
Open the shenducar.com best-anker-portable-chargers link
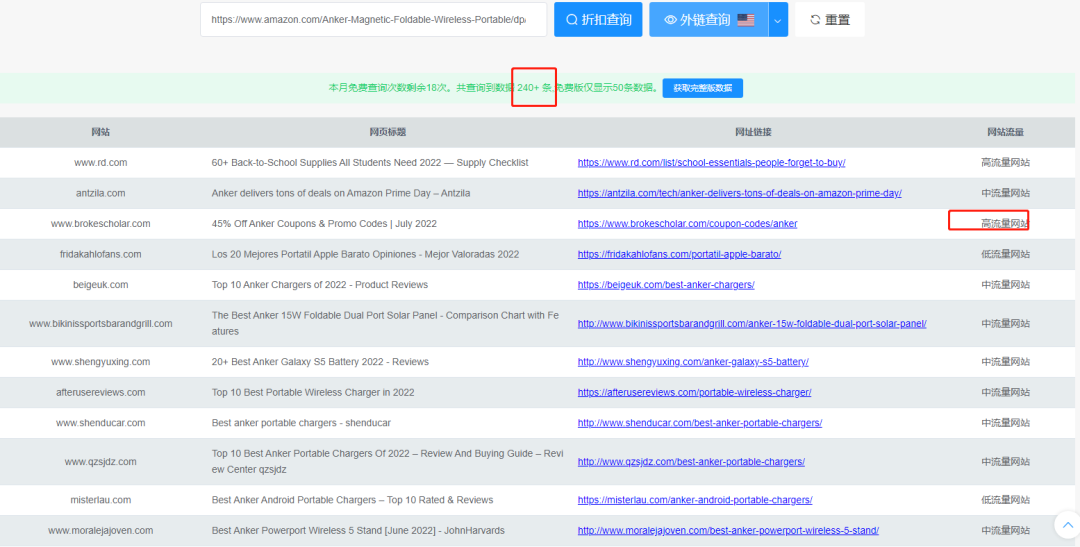click(699, 423)
